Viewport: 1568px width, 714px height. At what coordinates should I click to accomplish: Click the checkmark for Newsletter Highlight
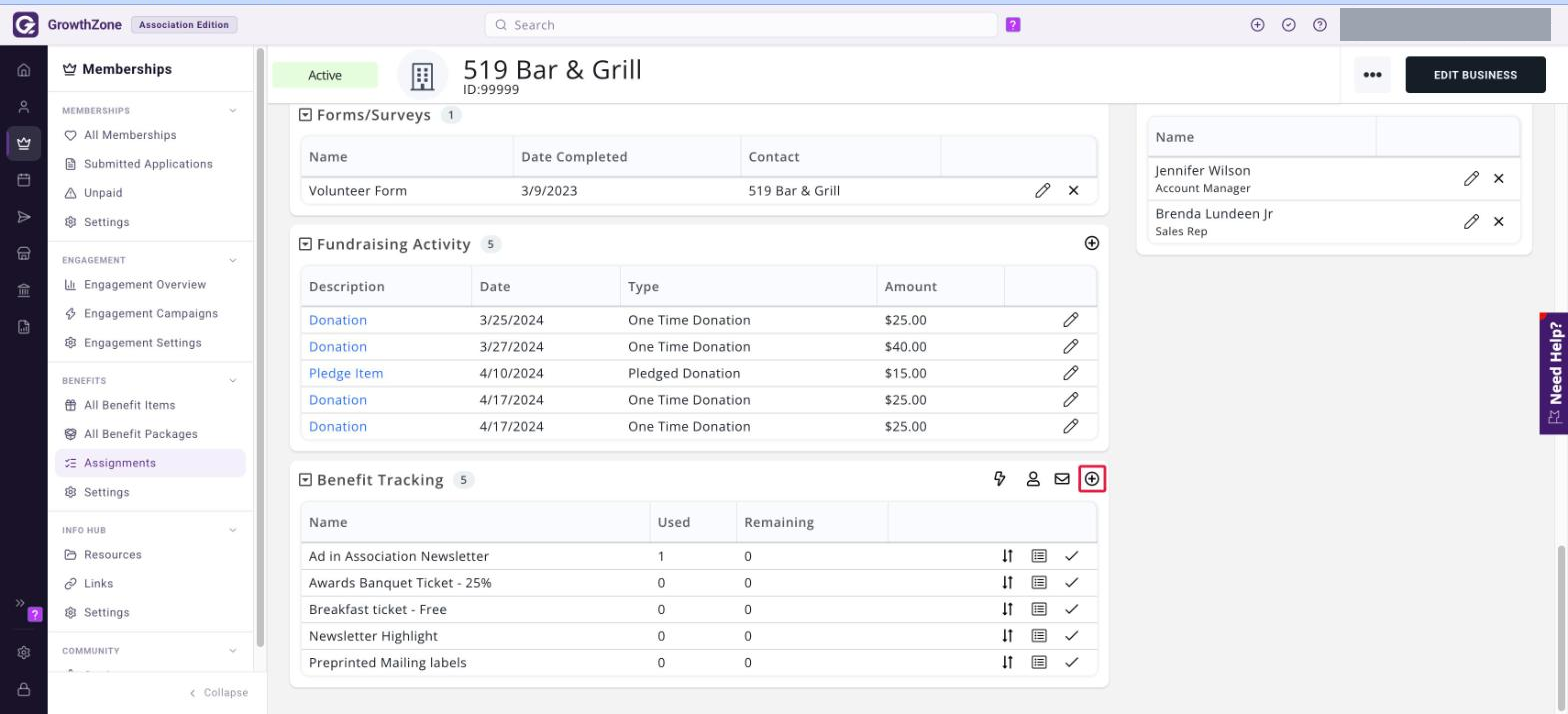tap(1072, 636)
